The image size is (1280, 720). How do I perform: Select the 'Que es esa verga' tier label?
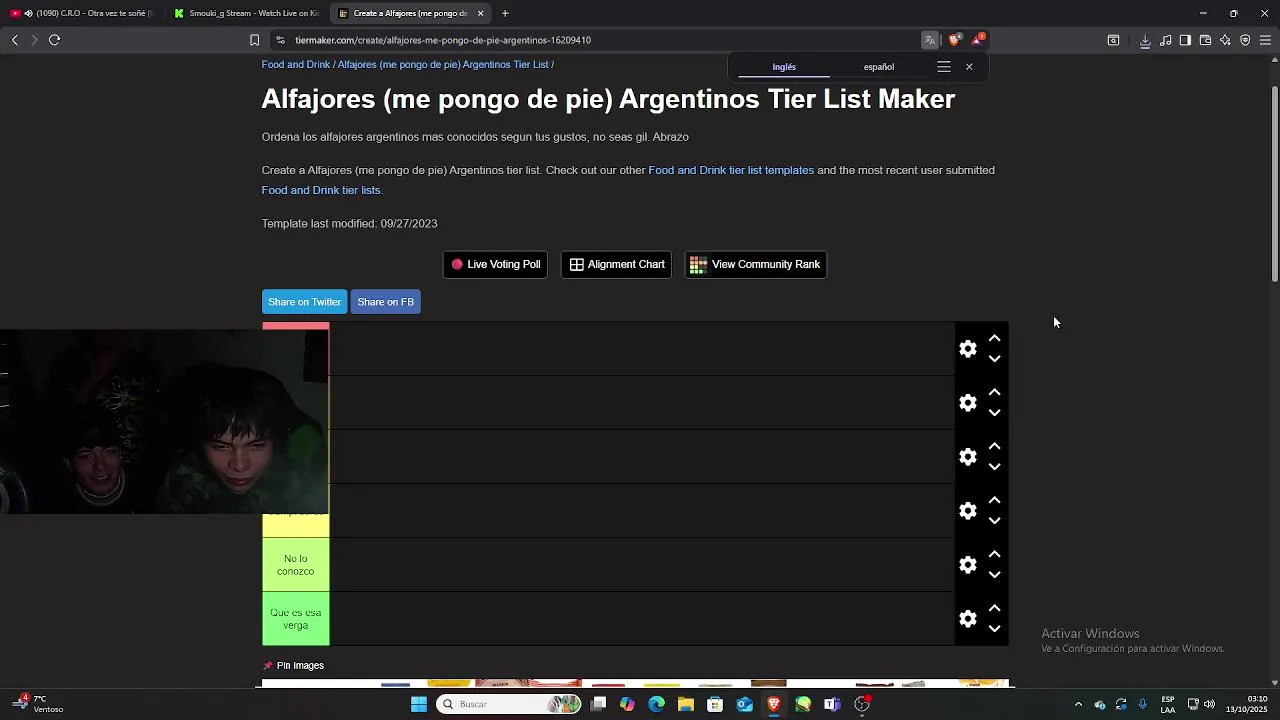295,619
